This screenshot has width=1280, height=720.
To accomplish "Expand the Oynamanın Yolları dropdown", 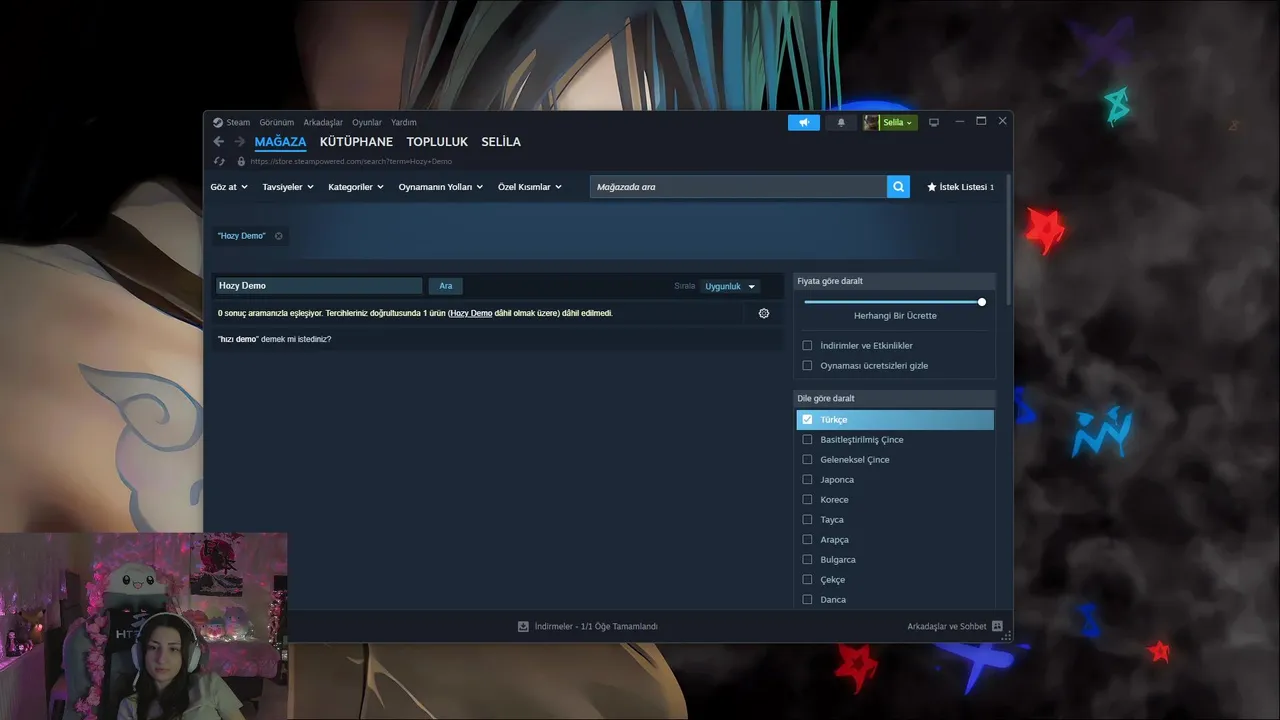I will point(441,187).
